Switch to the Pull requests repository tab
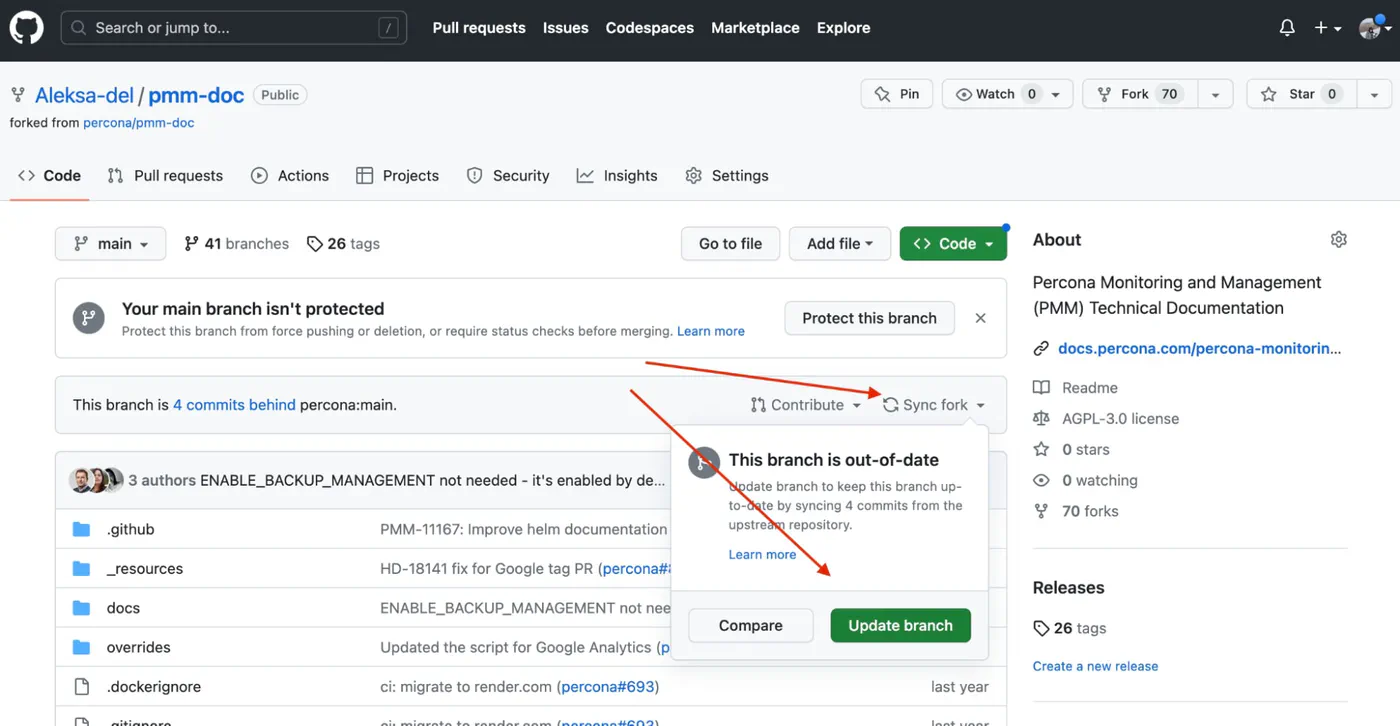1400x726 pixels. (x=166, y=176)
